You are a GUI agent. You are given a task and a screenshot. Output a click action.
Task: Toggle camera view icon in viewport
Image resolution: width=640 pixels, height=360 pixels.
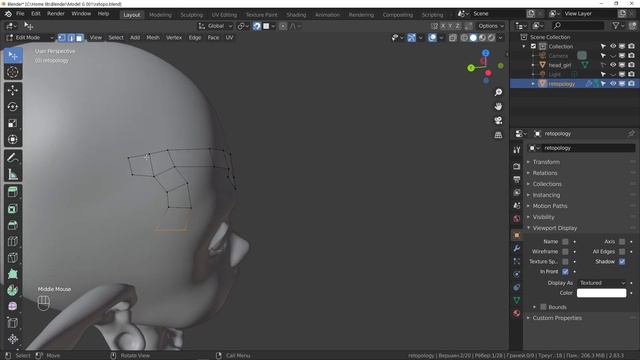[x=498, y=120]
